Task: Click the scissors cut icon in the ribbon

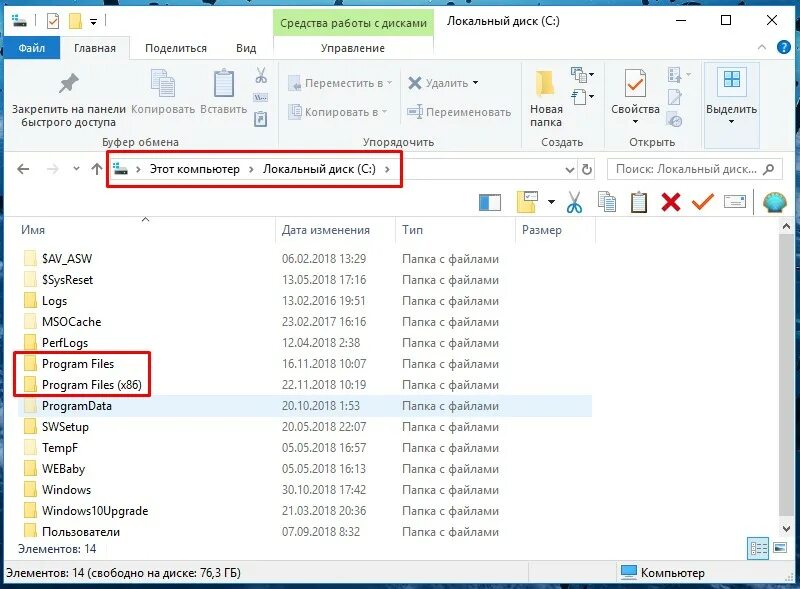Action: [261, 76]
